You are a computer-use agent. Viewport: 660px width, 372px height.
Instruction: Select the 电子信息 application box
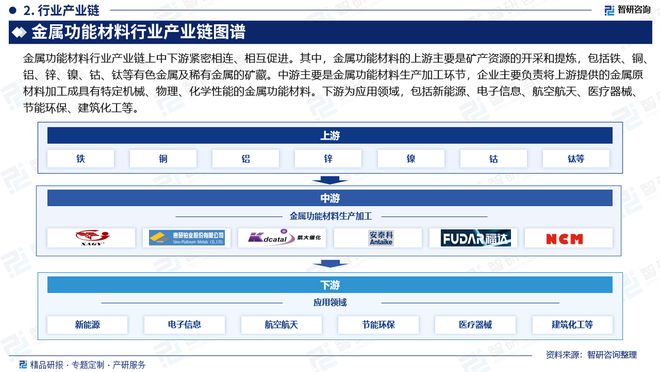click(184, 324)
